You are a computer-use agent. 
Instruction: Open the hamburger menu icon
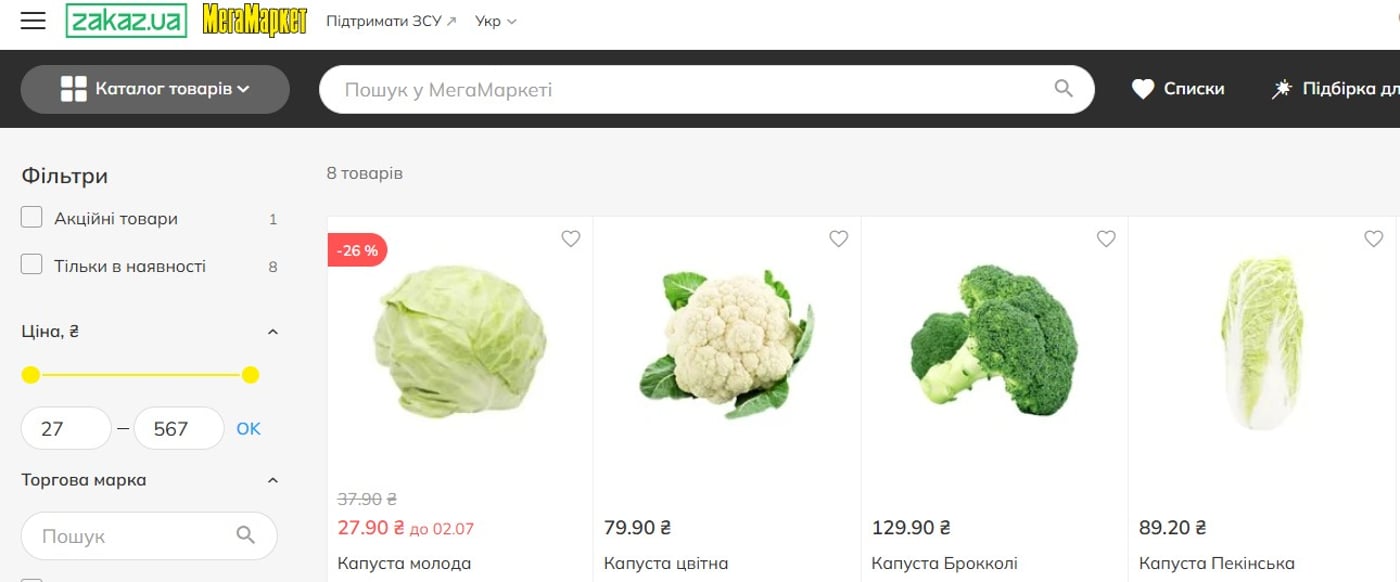[33, 21]
